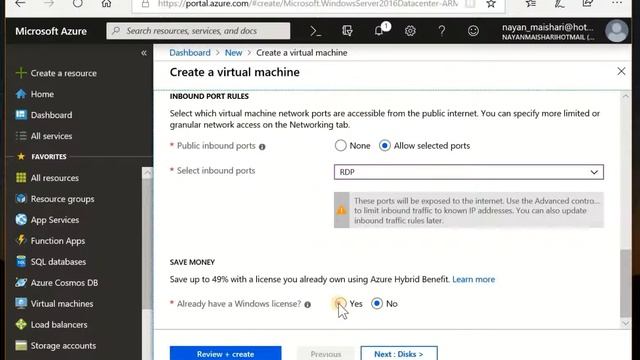Click browser more options ellipsis
This screenshot has width=640, height=360.
click(617, 3)
